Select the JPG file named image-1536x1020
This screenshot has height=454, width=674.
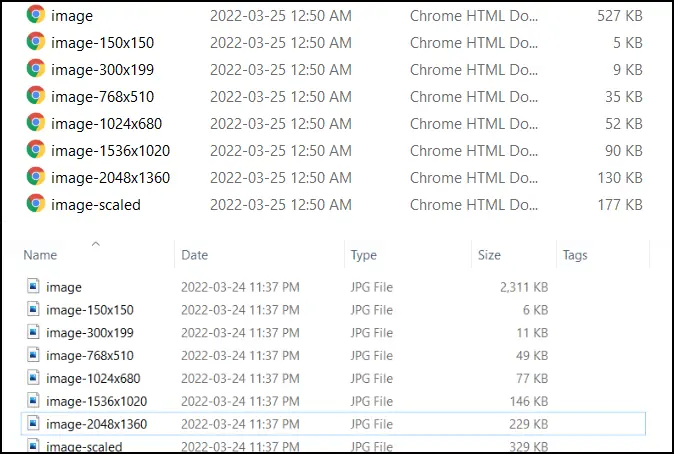point(95,401)
